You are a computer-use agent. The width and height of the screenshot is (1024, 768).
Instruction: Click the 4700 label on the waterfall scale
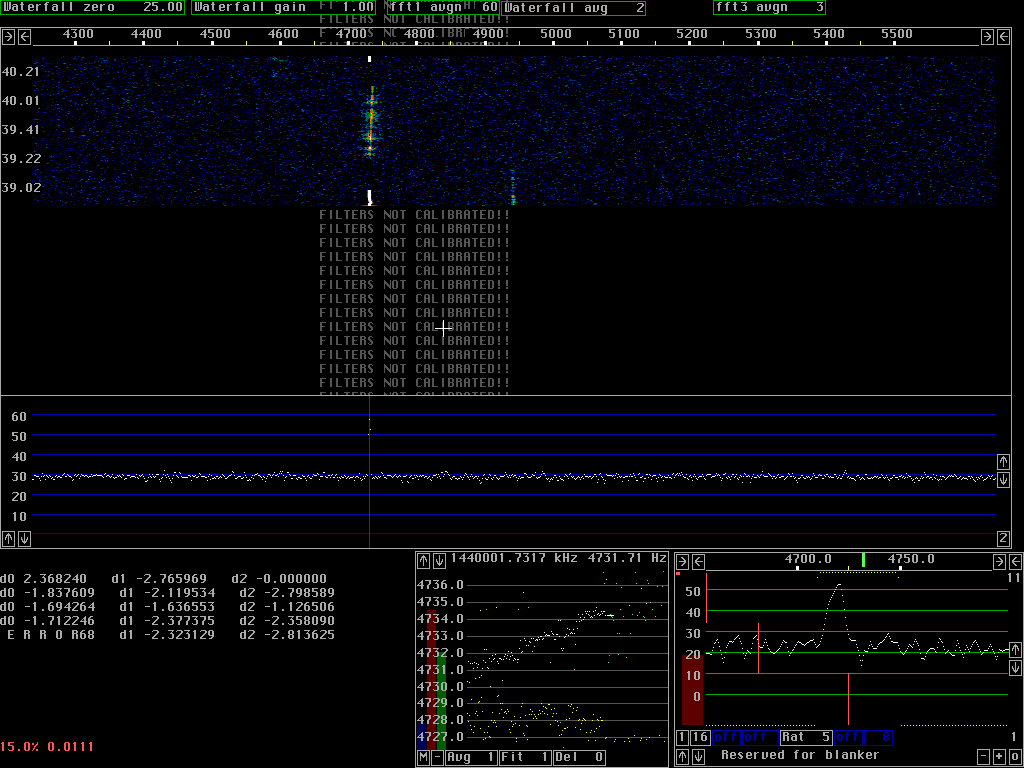coord(351,34)
